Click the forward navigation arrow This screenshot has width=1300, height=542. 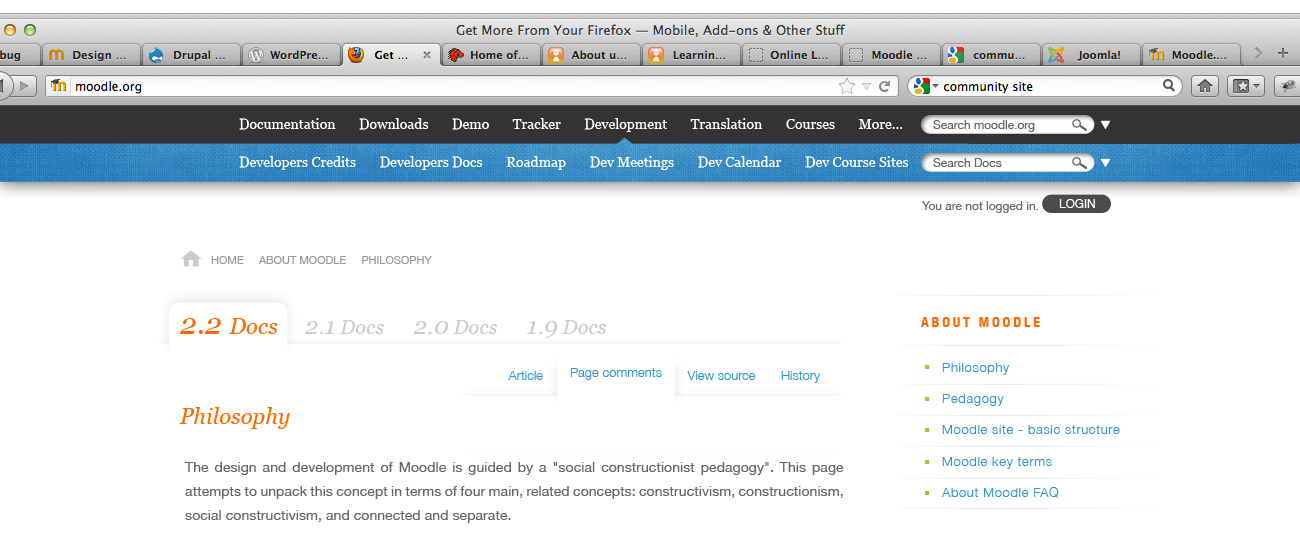[25, 86]
